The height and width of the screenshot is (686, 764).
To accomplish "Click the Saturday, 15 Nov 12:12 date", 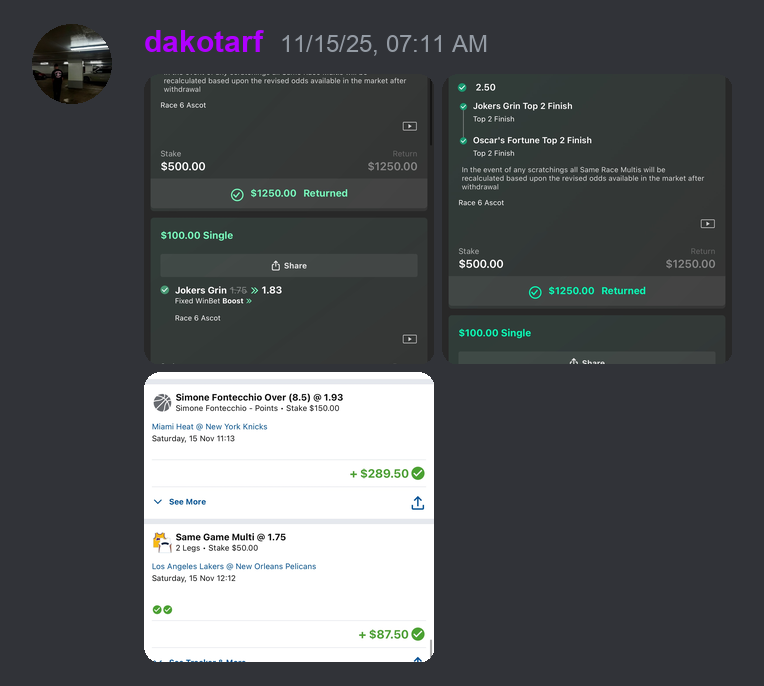I will tap(193, 578).
